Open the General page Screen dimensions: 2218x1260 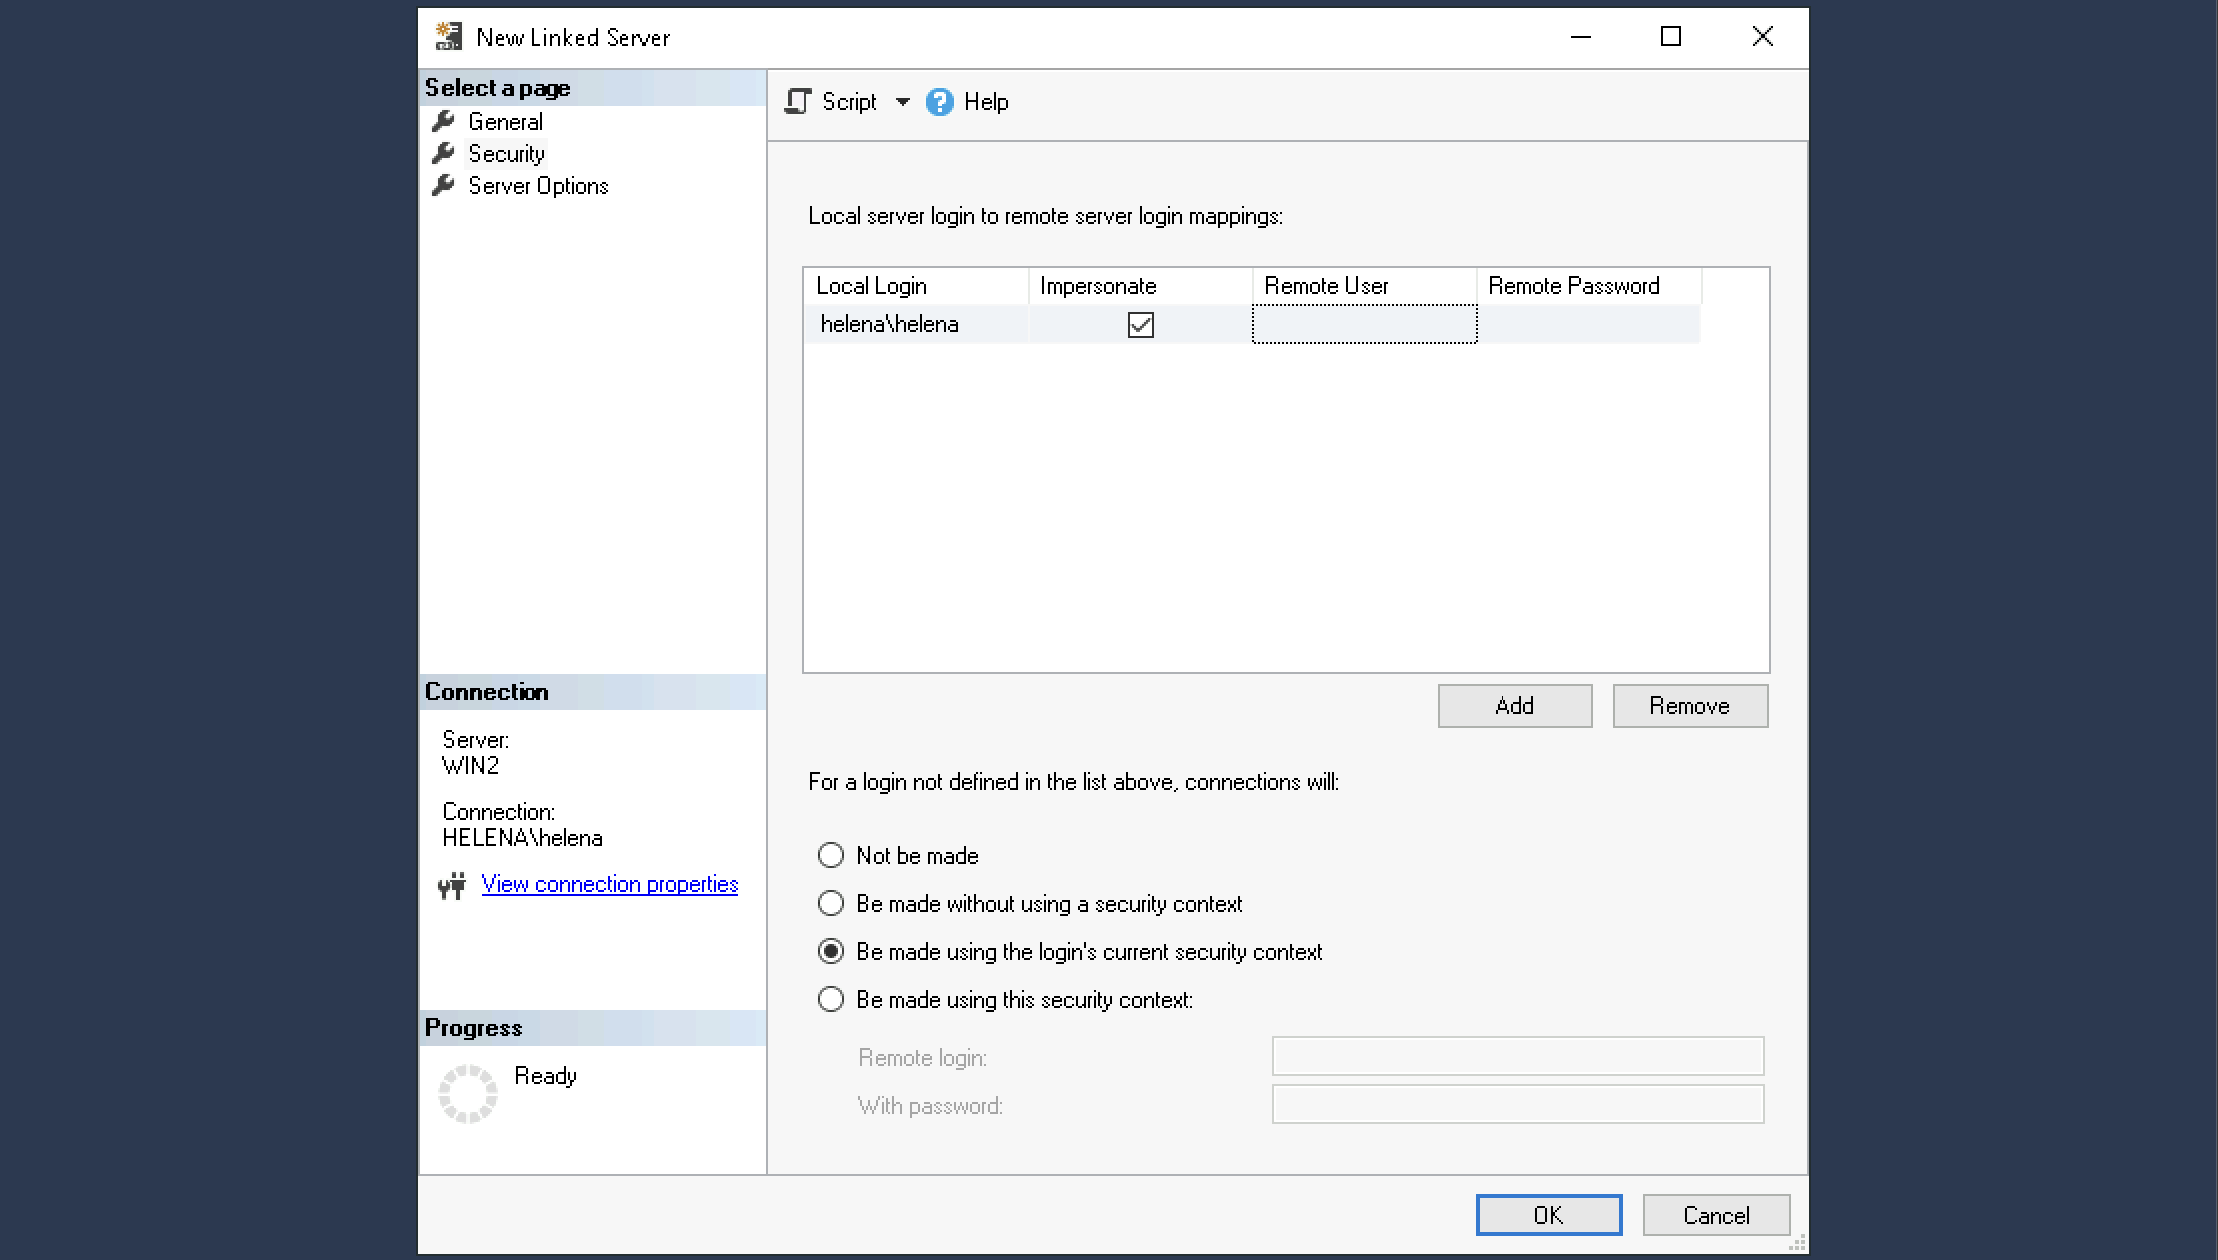[x=505, y=122]
